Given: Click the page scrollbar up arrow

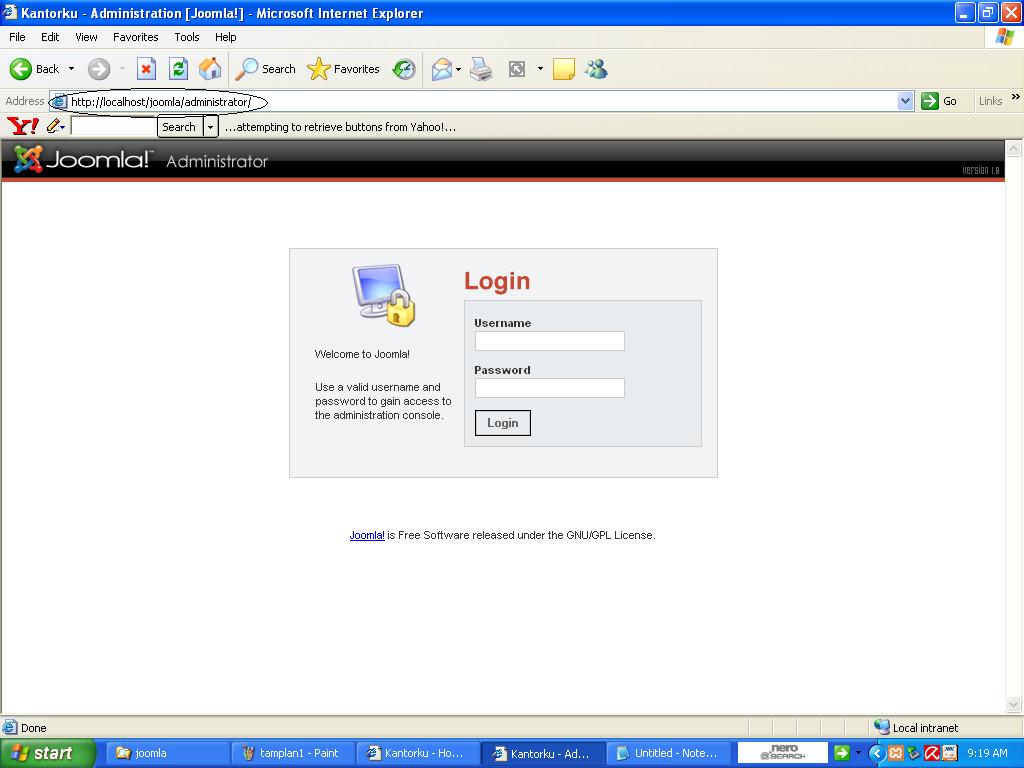Looking at the screenshot, I should [x=1014, y=149].
